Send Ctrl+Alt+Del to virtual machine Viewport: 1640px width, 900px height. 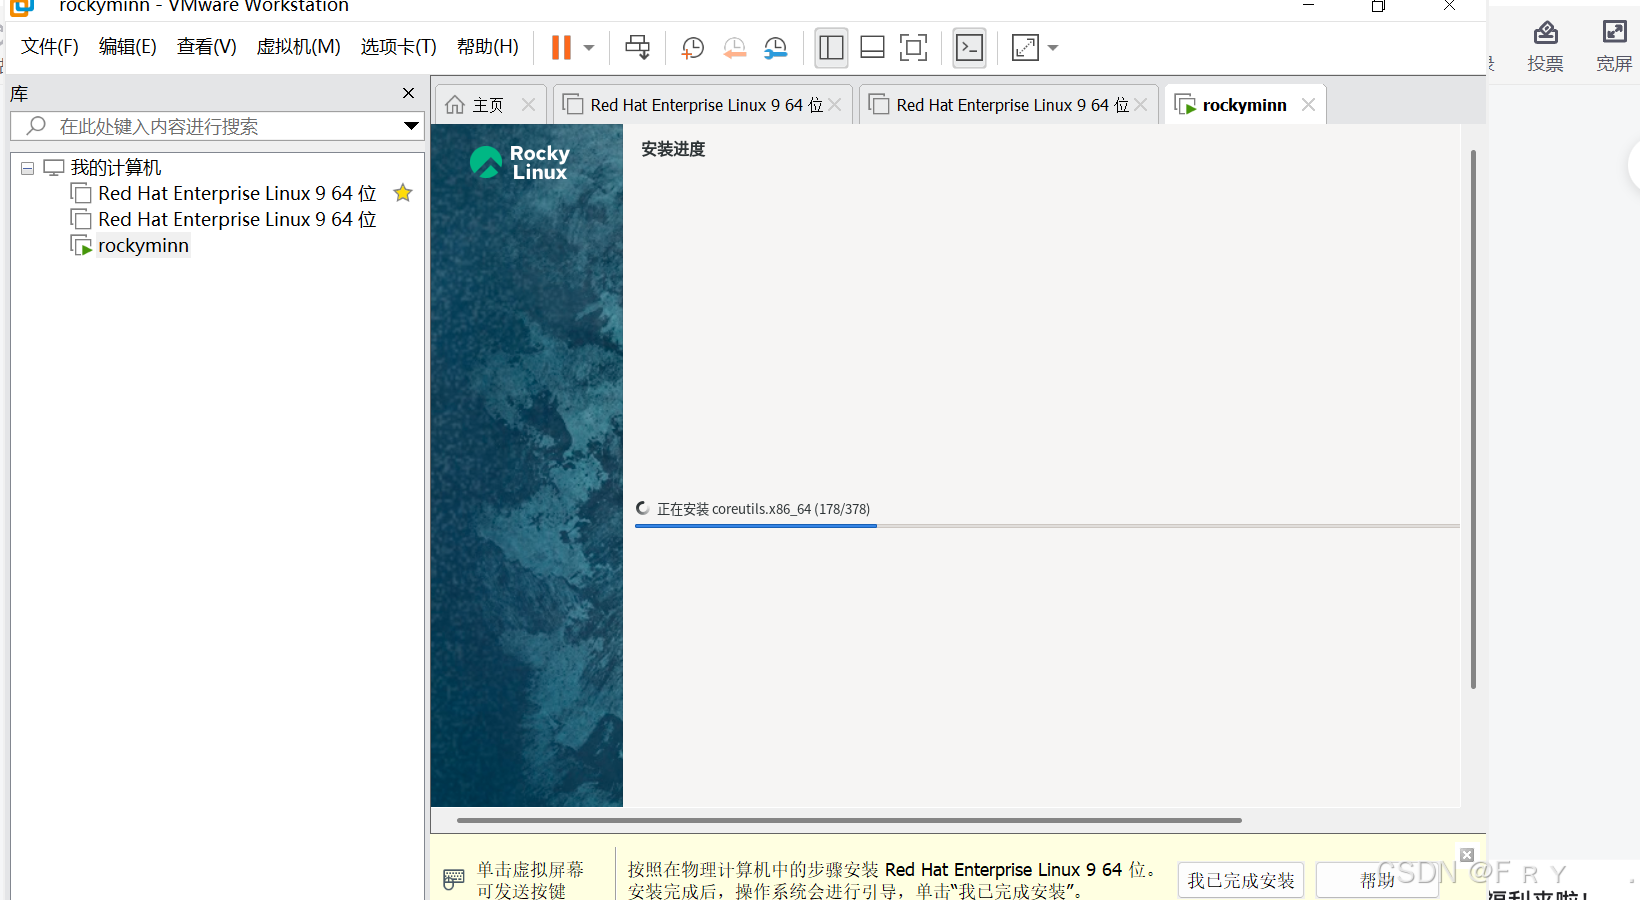click(x=637, y=47)
